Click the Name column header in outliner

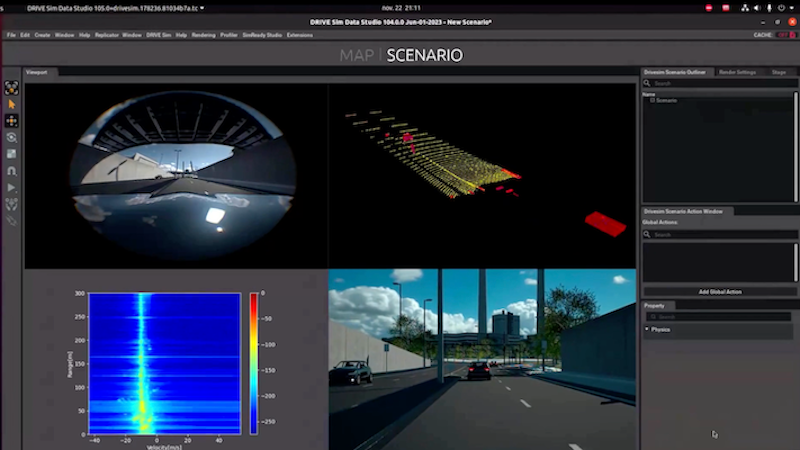648,94
